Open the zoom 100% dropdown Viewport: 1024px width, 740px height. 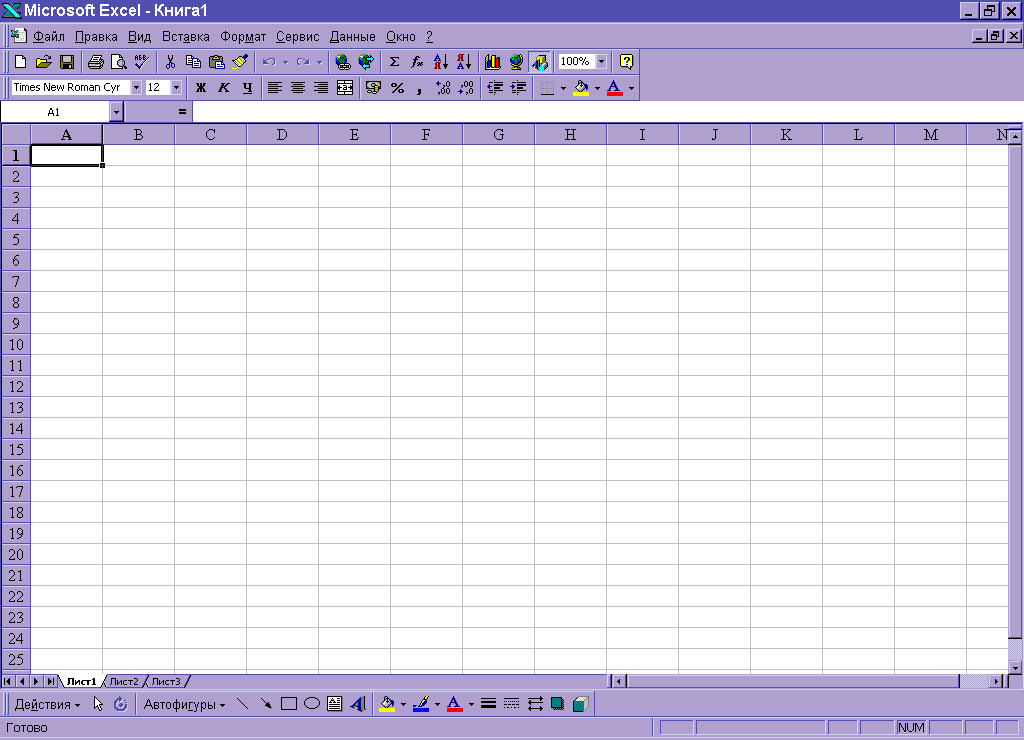click(x=601, y=61)
